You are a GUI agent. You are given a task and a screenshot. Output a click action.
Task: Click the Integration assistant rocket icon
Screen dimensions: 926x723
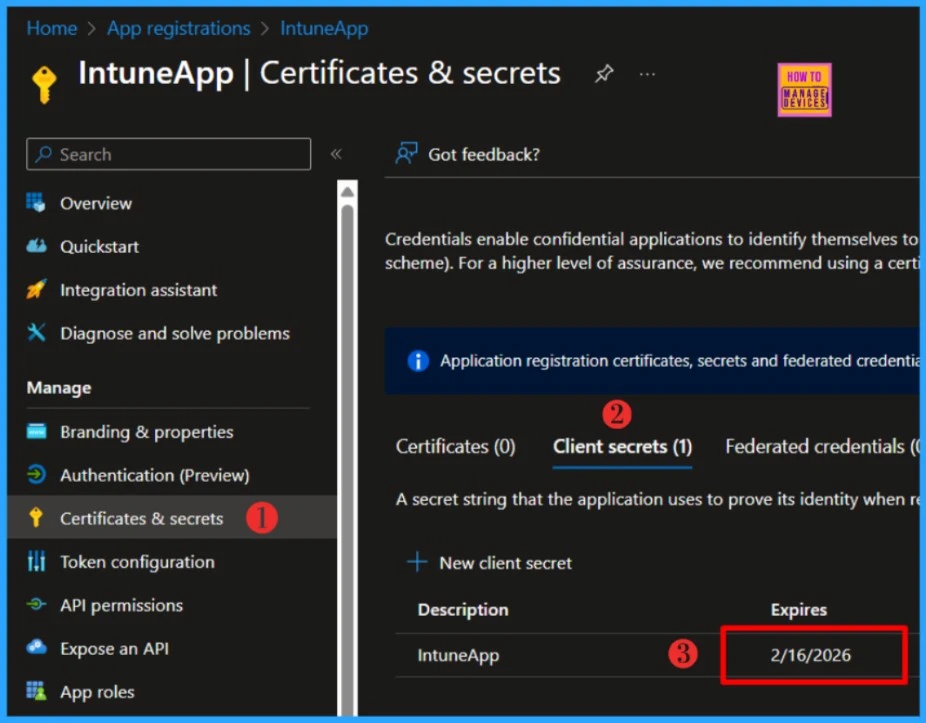click(x=36, y=289)
